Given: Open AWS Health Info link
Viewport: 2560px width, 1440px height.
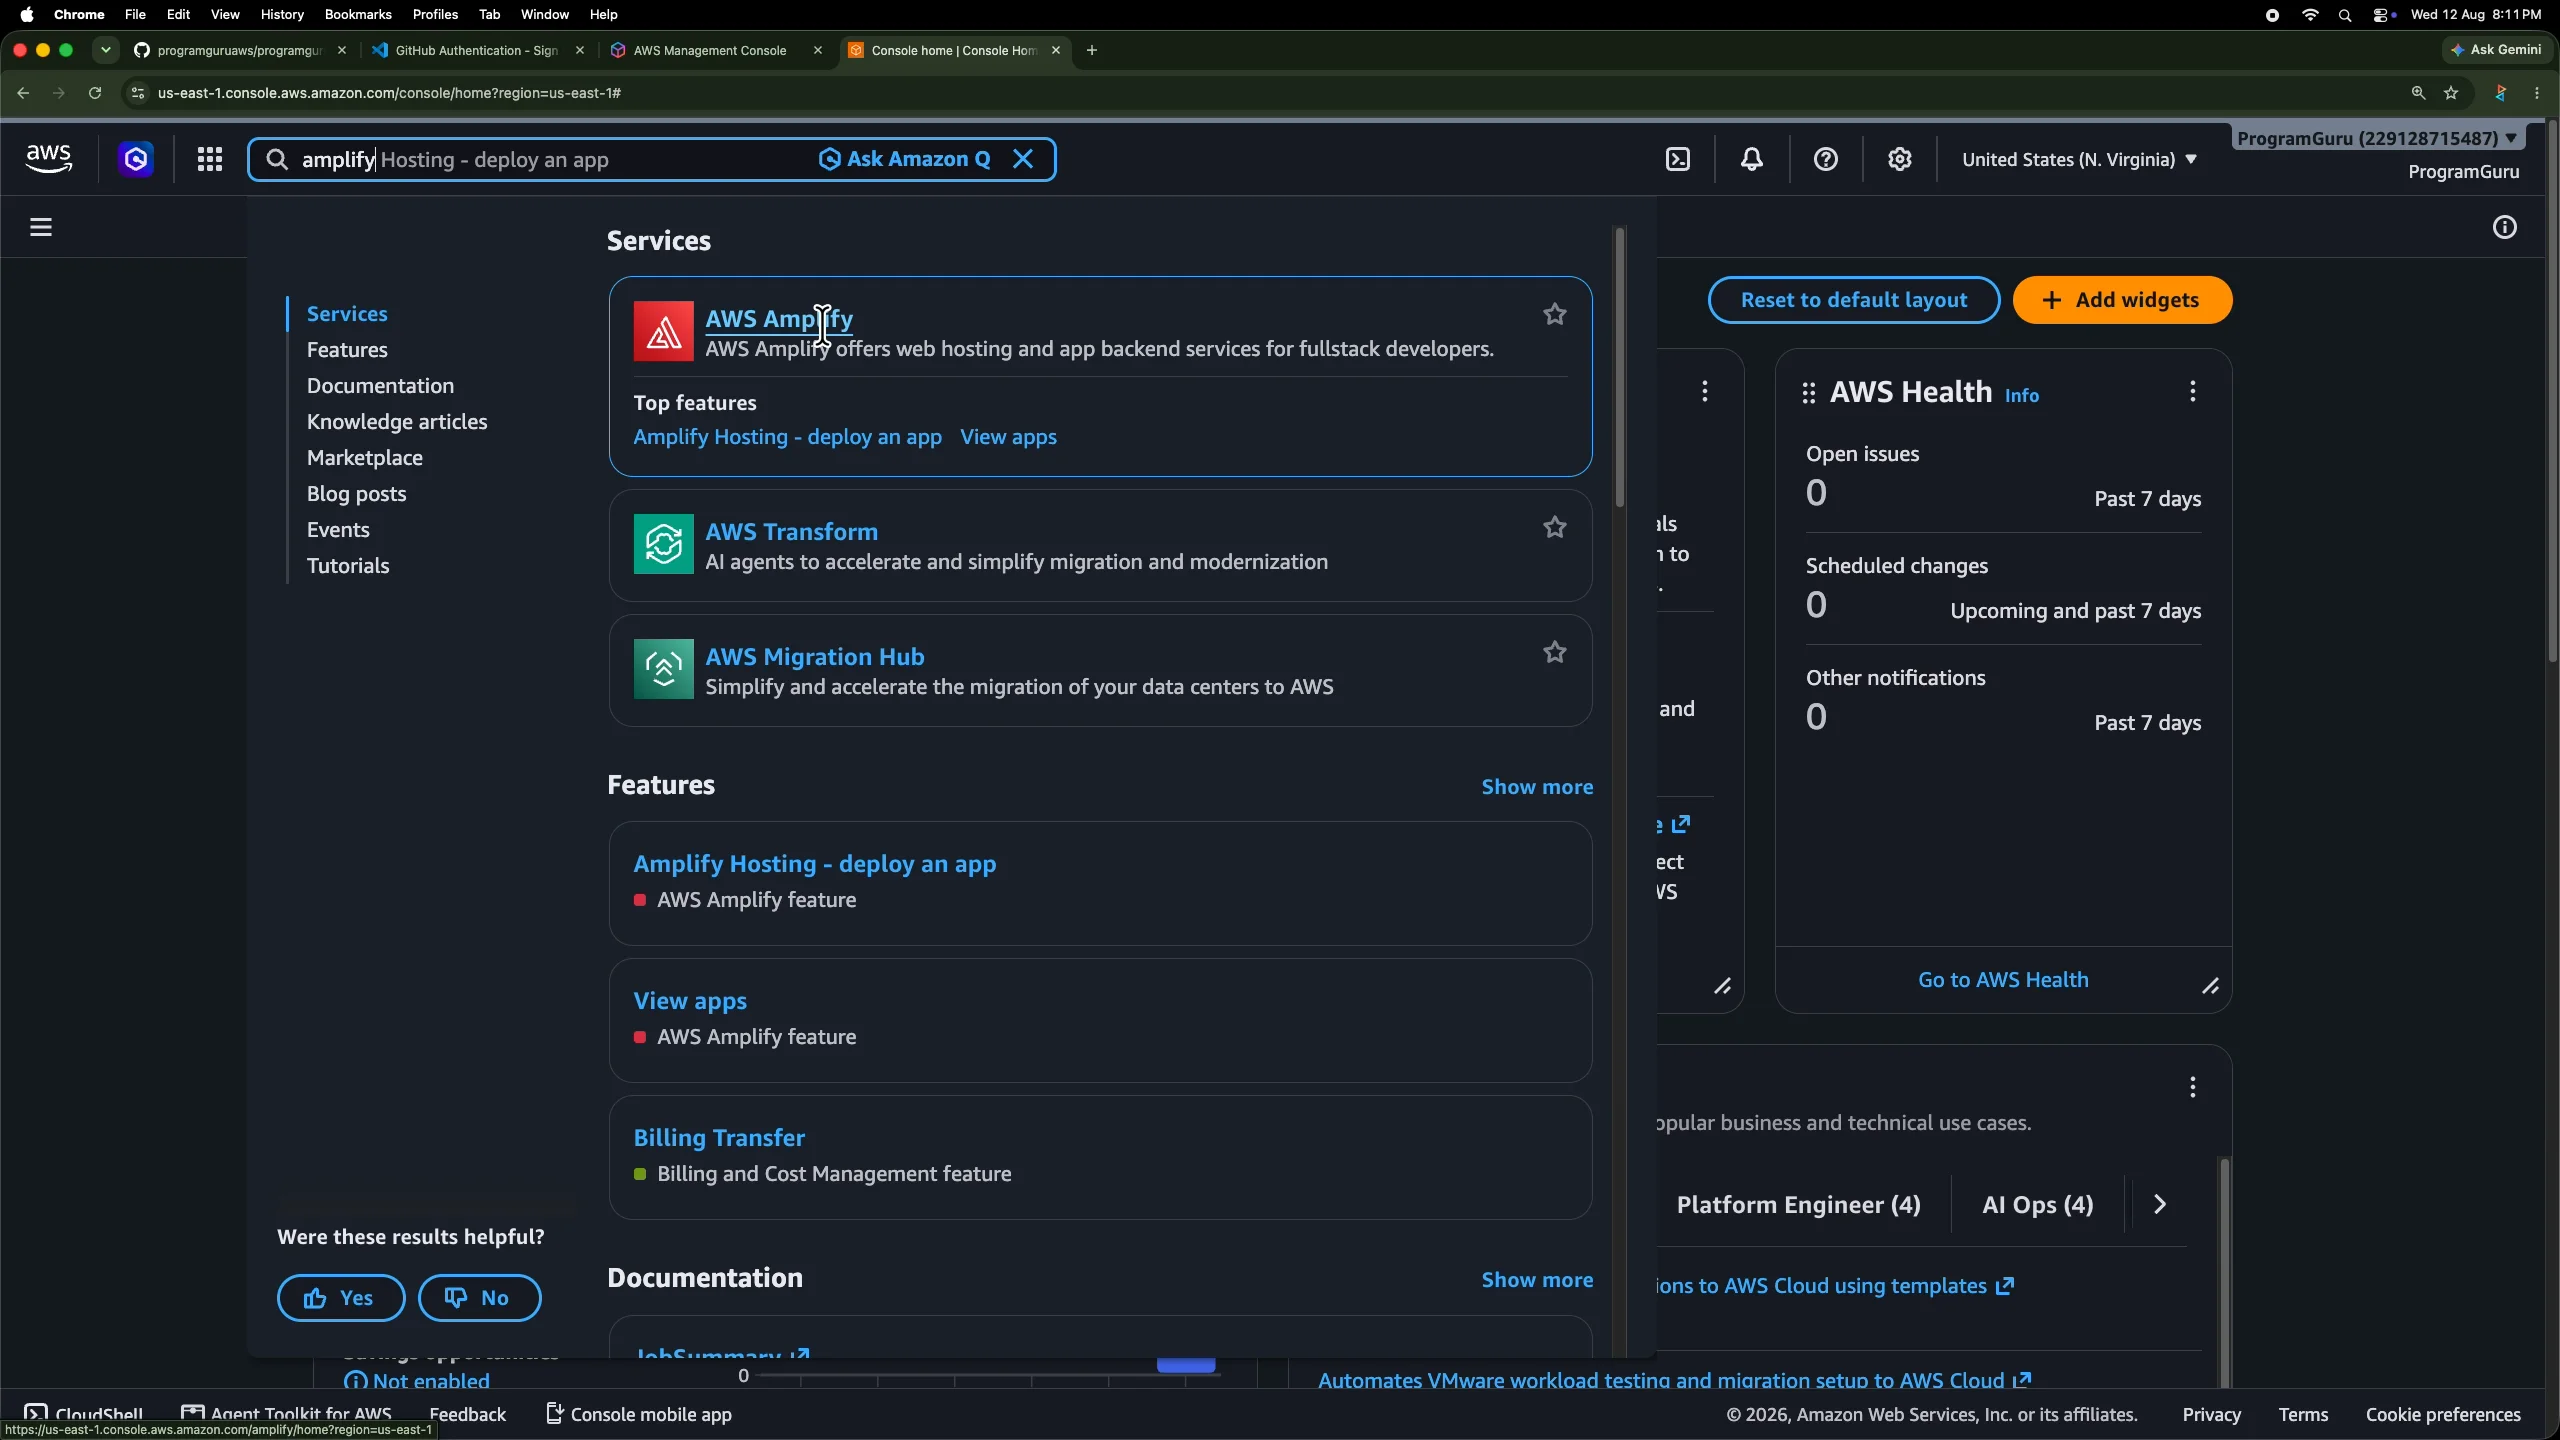Looking at the screenshot, I should tap(2021, 396).
